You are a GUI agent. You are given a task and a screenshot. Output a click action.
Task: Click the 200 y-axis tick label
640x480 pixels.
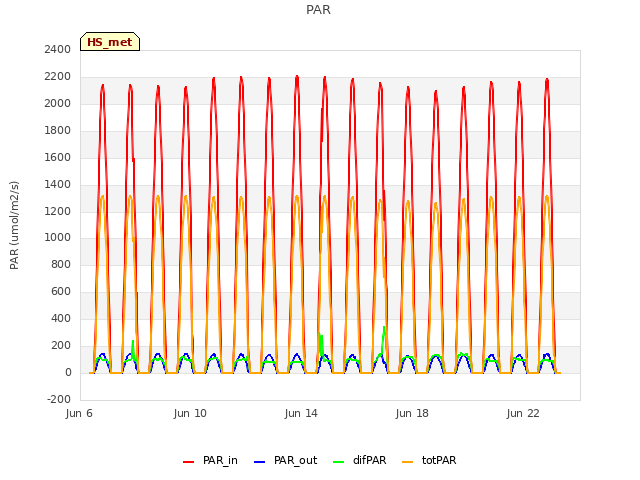61,346
